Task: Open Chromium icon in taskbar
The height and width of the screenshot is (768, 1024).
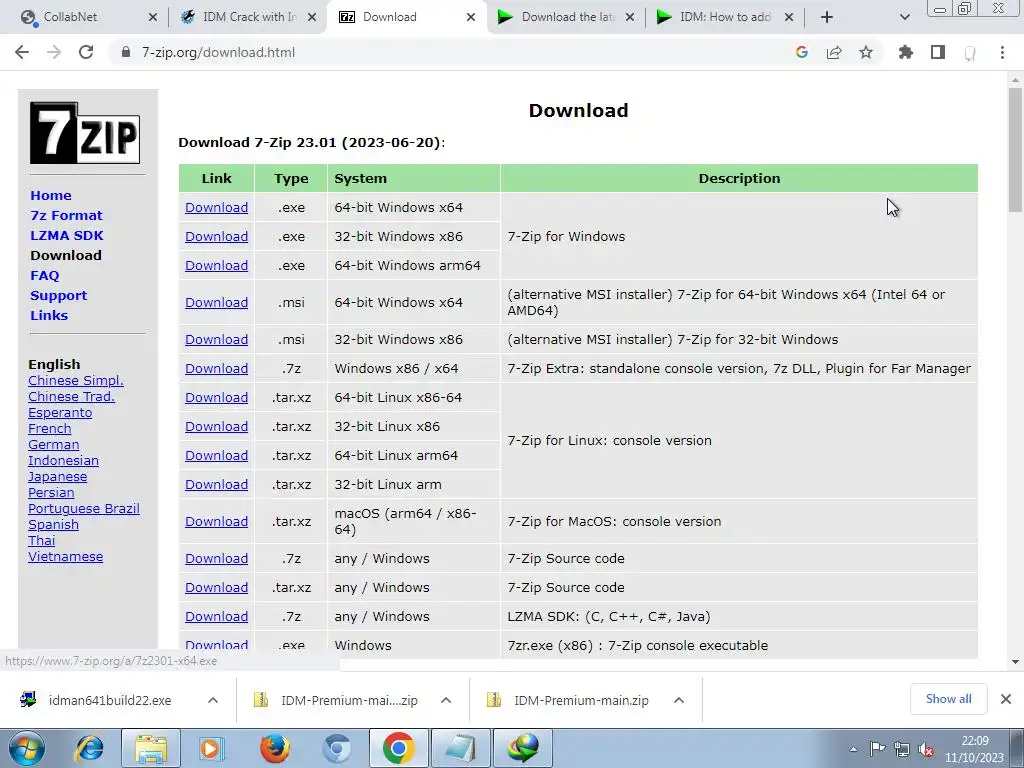Action: pos(336,748)
